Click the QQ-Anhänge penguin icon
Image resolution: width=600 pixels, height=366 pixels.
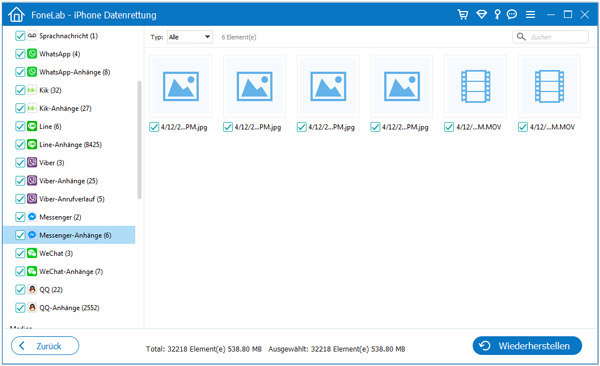tap(32, 307)
